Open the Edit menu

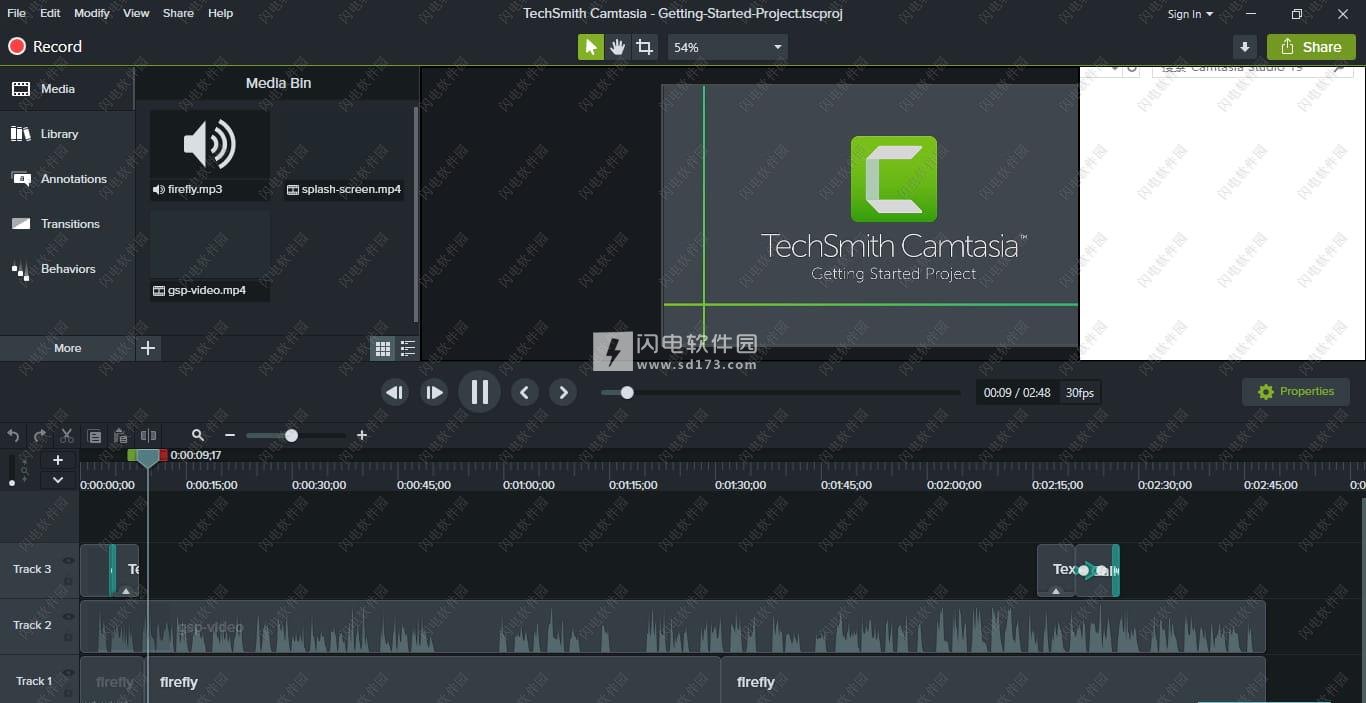50,13
